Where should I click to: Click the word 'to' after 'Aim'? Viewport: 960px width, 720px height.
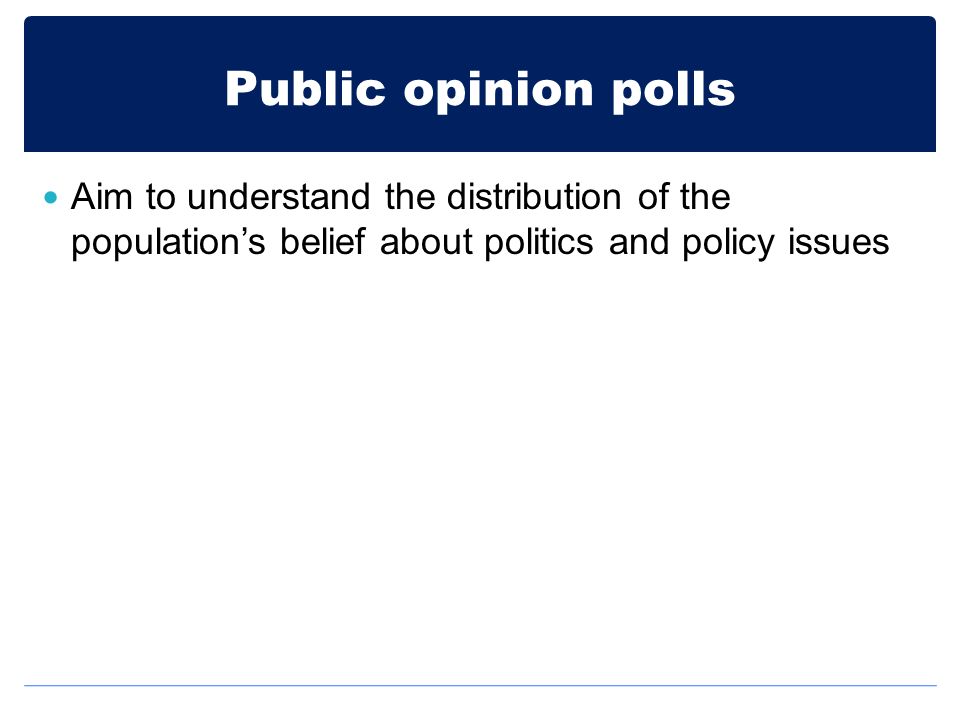point(160,197)
